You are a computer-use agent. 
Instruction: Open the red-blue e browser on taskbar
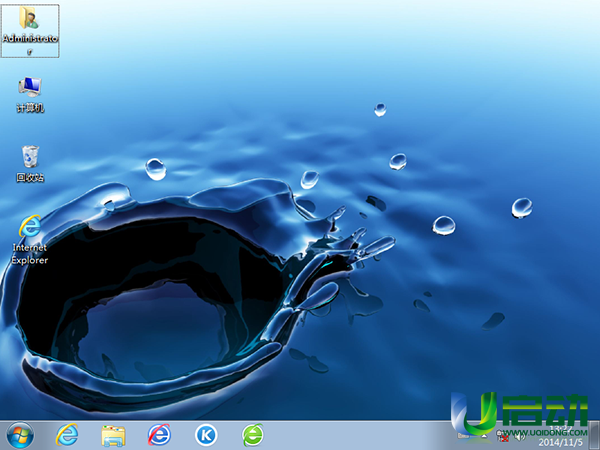(159, 435)
